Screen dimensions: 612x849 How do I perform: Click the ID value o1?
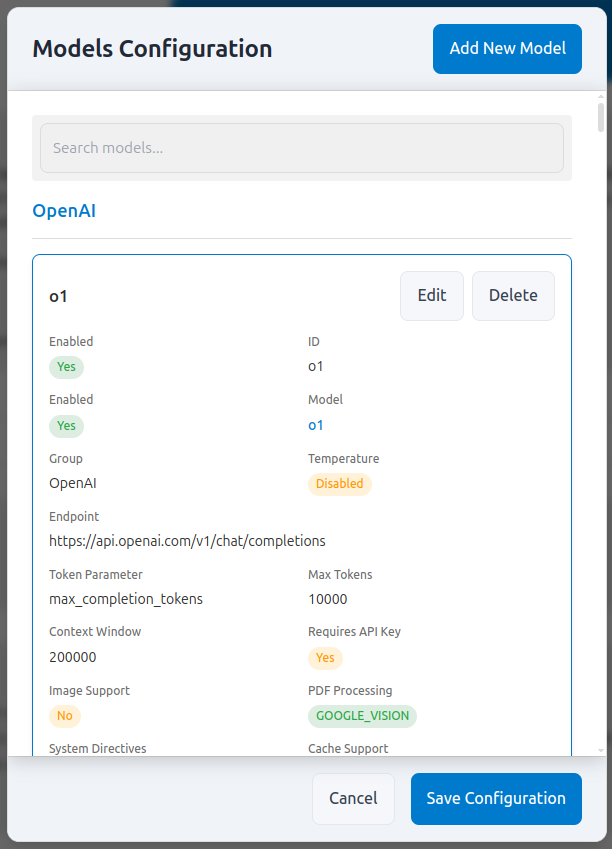tap(315, 367)
